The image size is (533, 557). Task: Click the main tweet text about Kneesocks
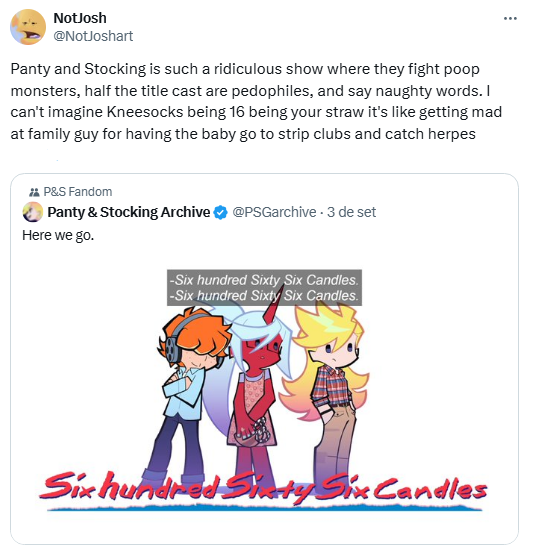click(x=256, y=102)
